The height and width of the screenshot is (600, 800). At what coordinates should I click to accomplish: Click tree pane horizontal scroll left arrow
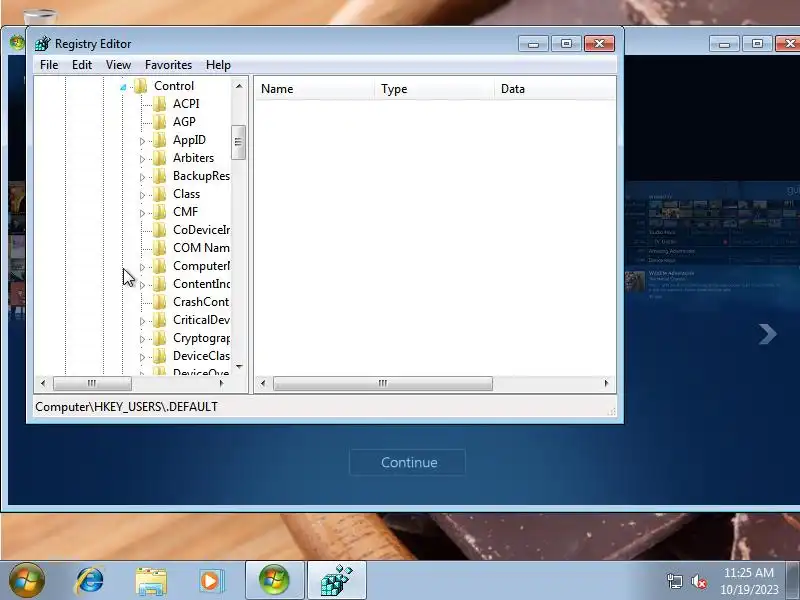click(43, 383)
